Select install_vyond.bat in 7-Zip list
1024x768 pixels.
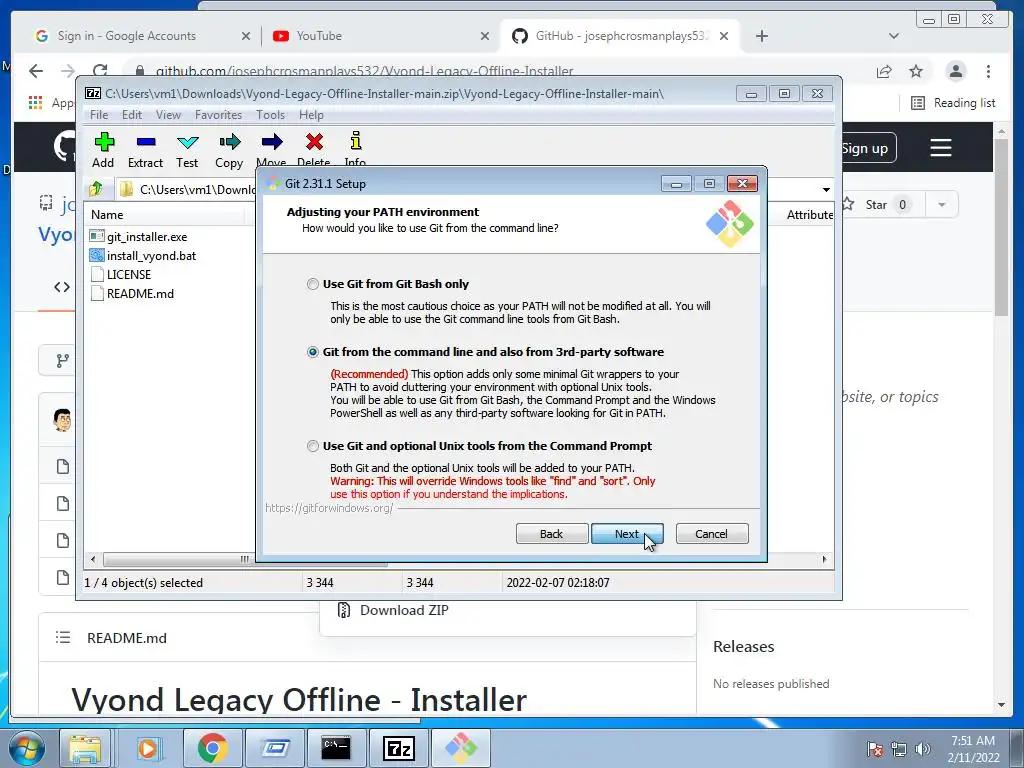(x=151, y=255)
